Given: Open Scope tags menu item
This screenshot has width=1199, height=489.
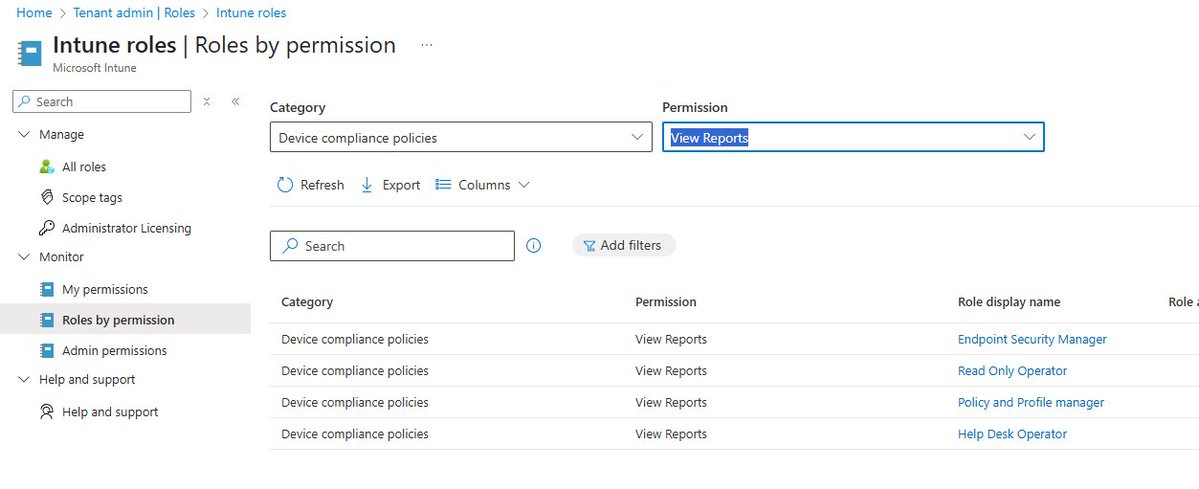Looking at the screenshot, I should tap(92, 197).
